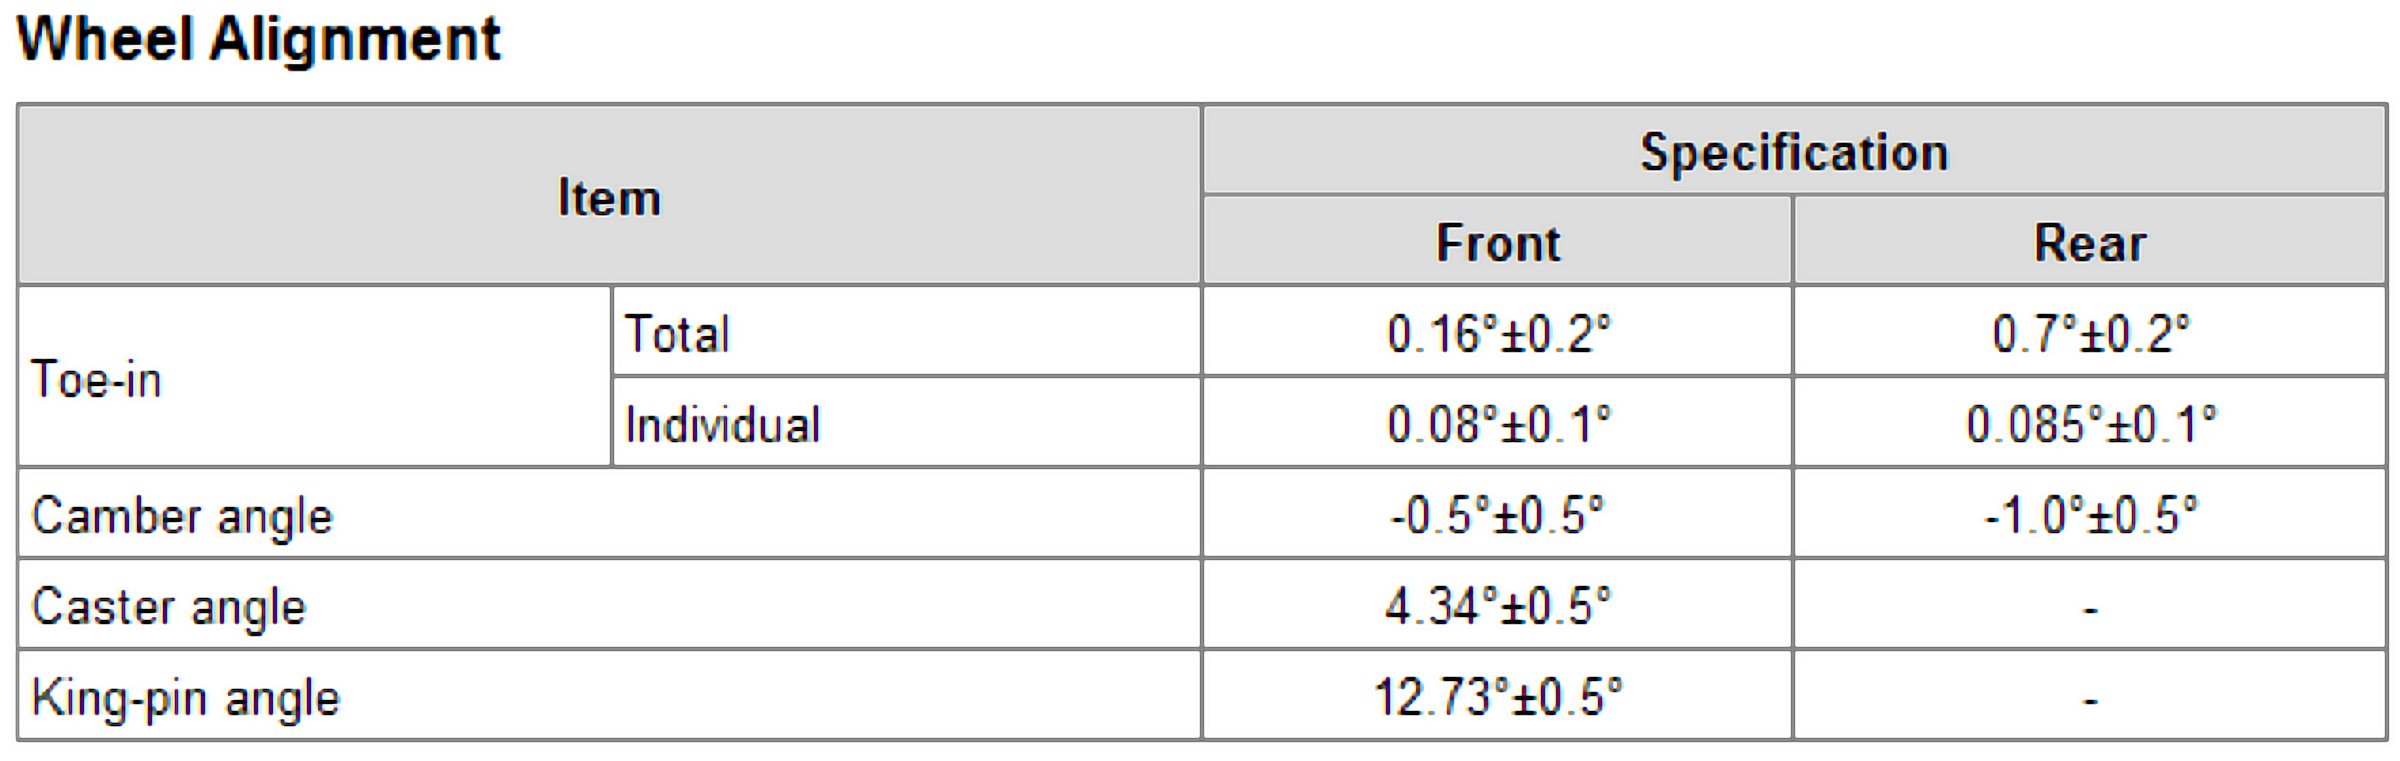Click front individual toe-in value 0.08°±0.1°
This screenshot has width=2400, height=761.
pos(1498,424)
